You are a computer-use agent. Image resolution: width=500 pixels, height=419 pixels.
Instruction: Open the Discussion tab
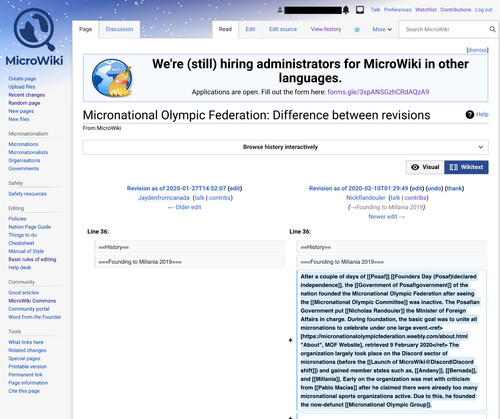(x=119, y=29)
